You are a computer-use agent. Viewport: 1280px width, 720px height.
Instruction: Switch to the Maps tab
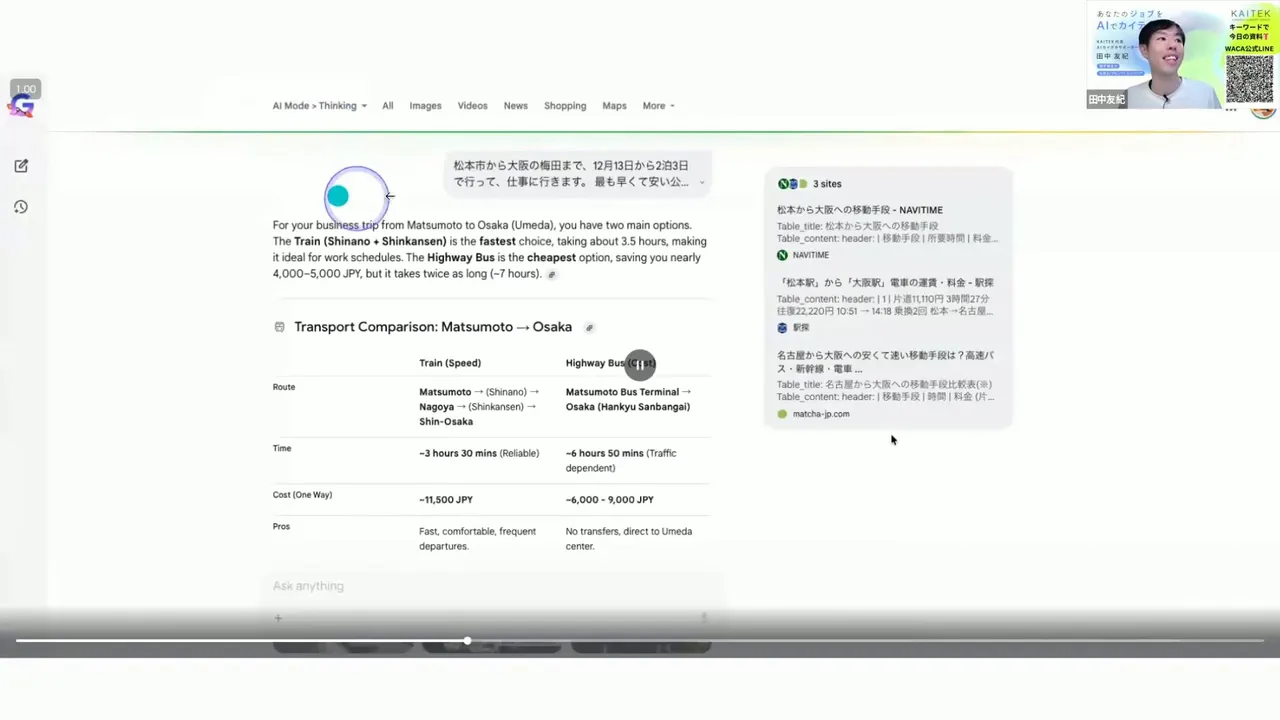pyautogui.click(x=614, y=105)
